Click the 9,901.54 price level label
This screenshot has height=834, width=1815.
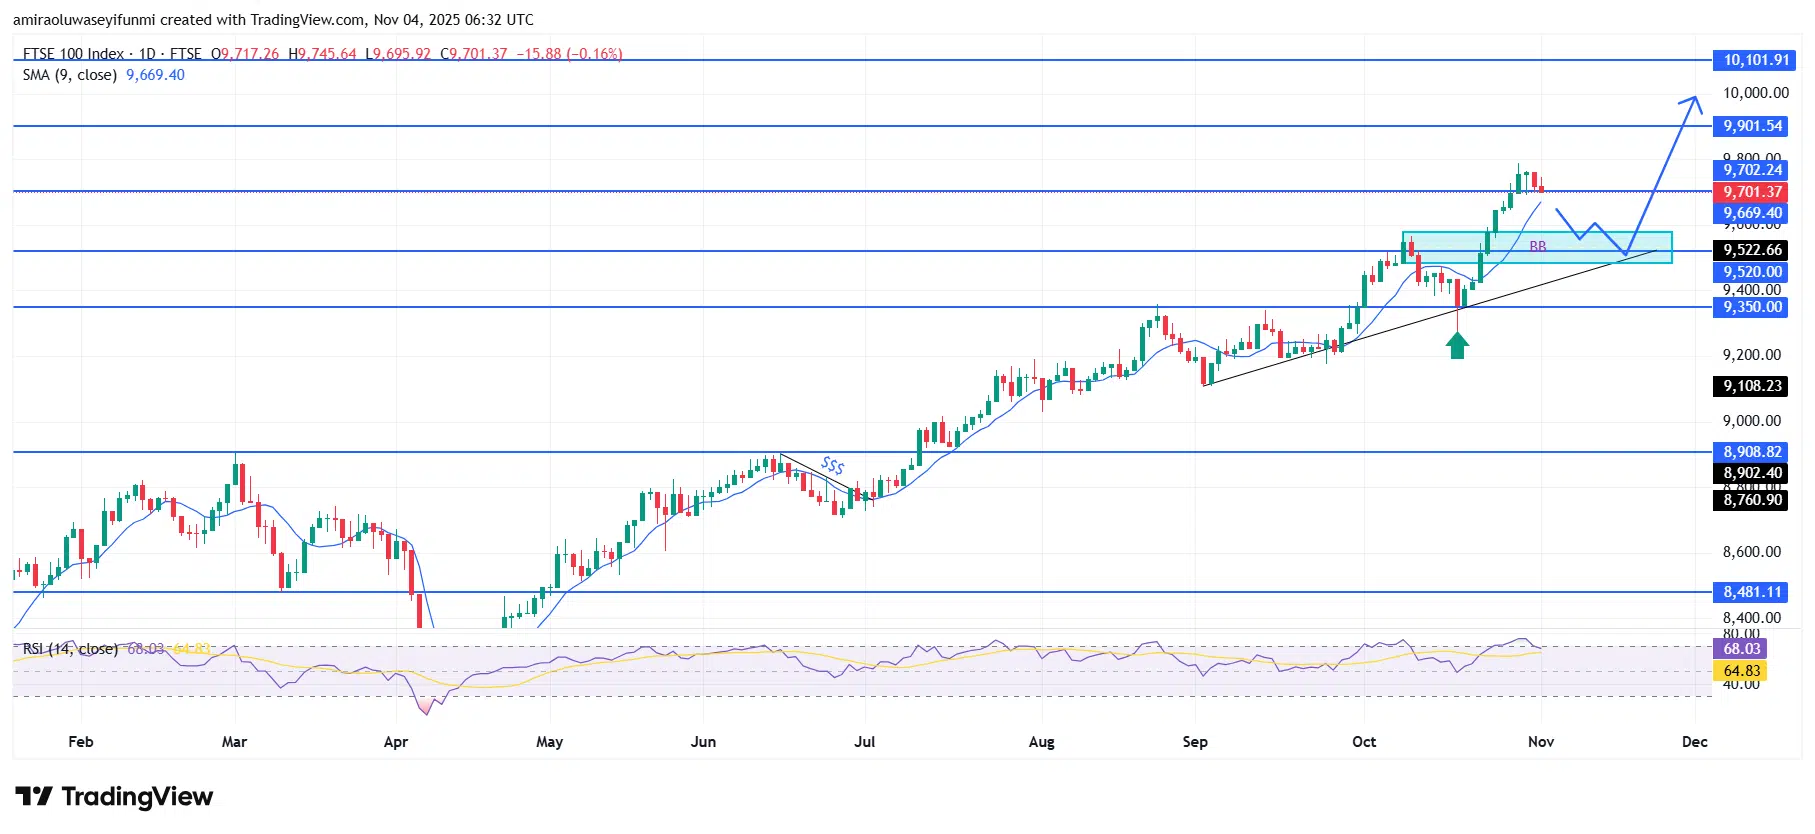point(1752,126)
